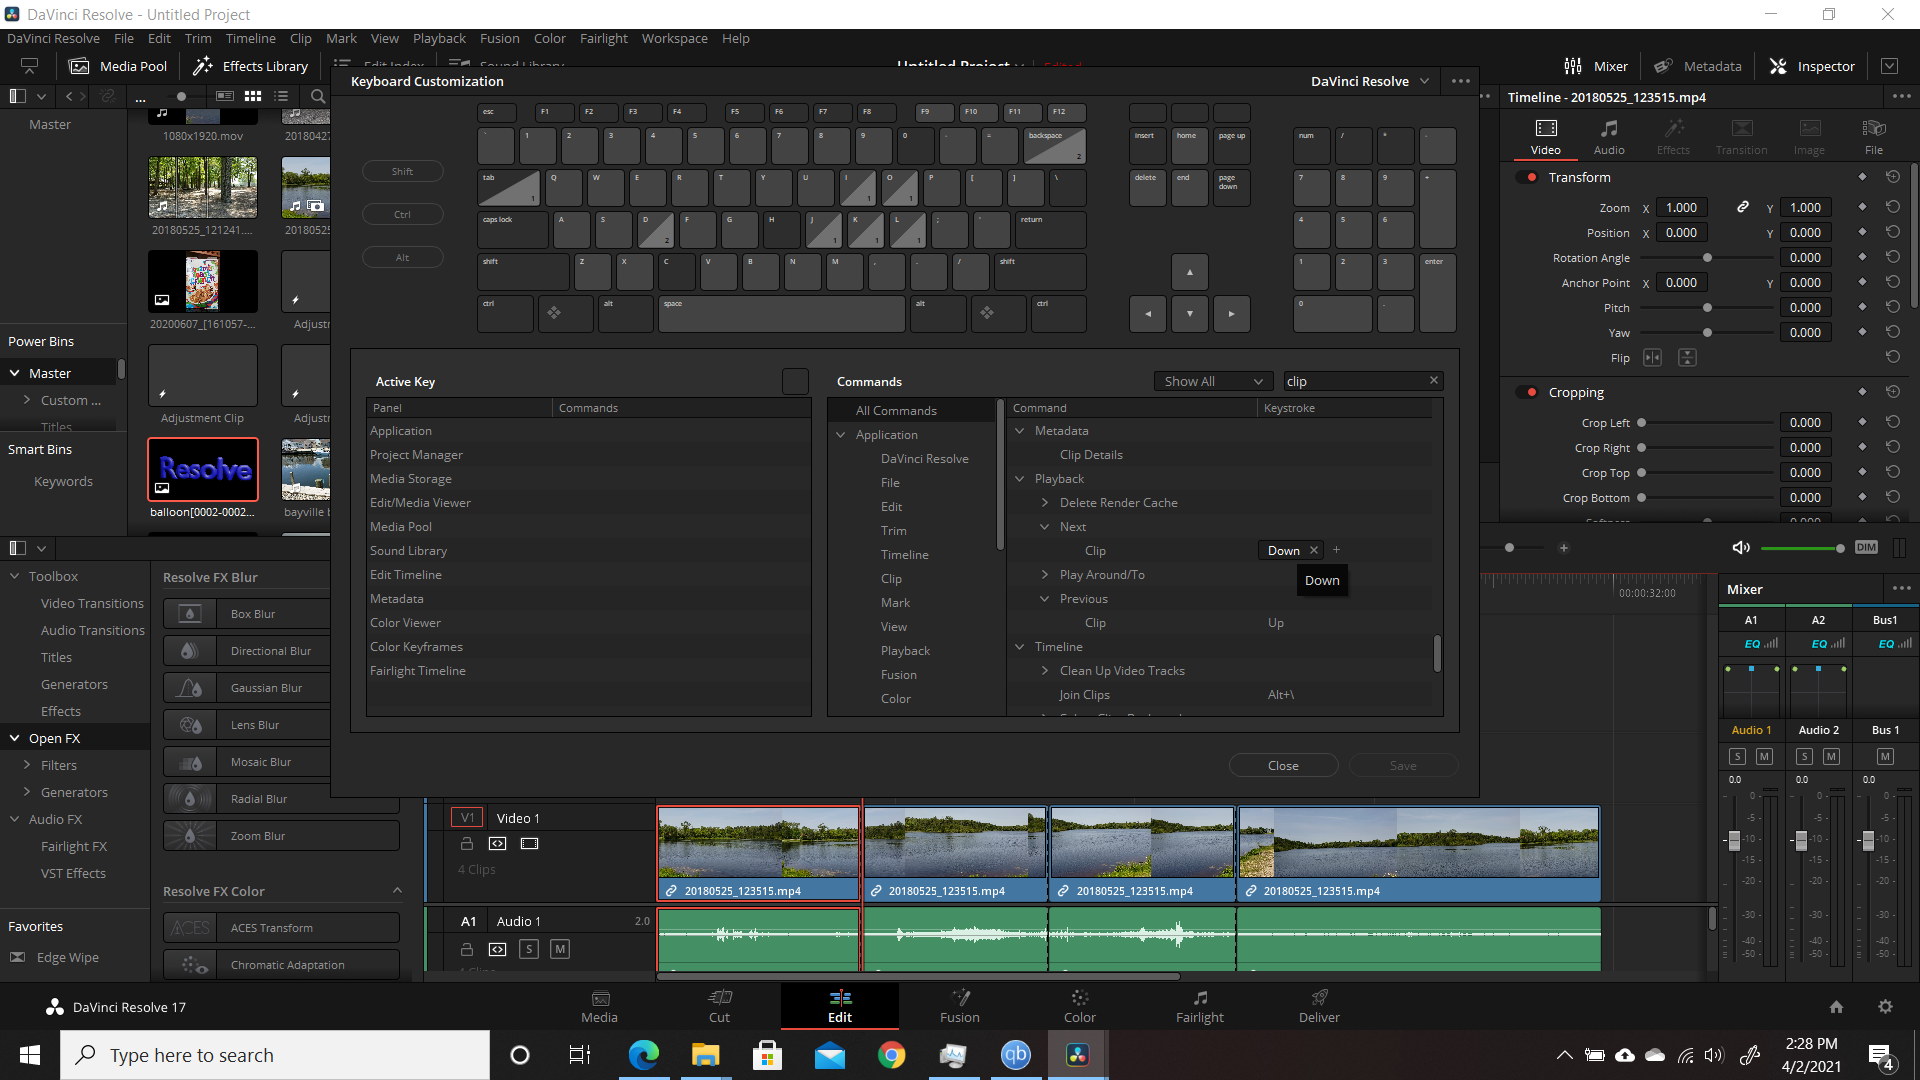The image size is (1920, 1080).
Task: Mute the Audio 1 timeline track
Action: (560, 949)
